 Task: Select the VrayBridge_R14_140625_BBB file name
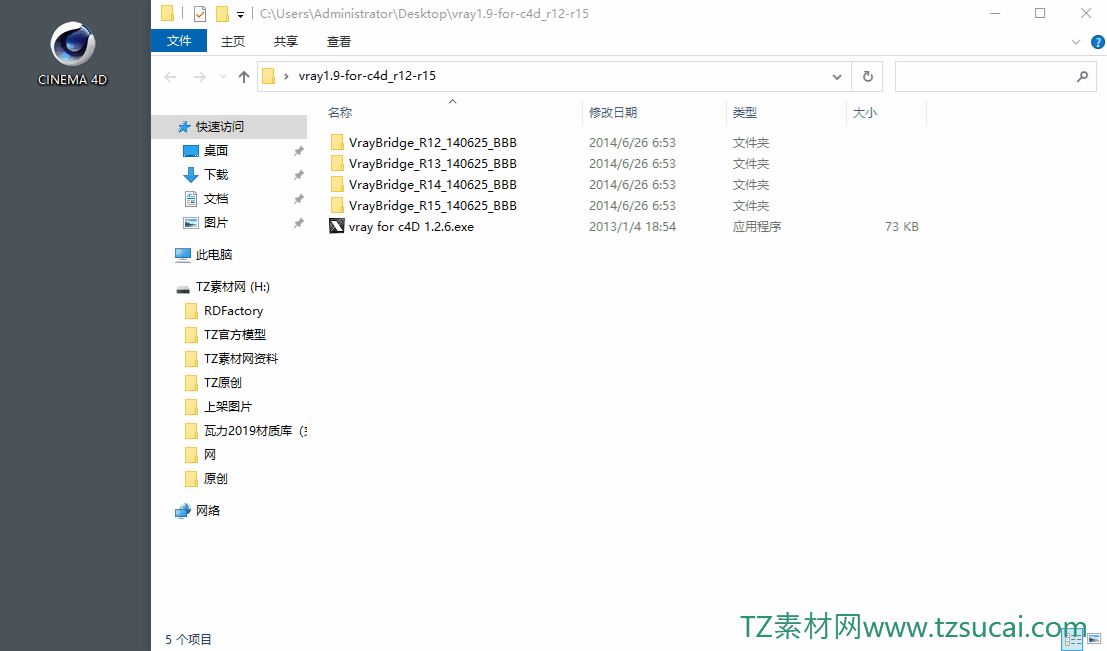coord(433,185)
